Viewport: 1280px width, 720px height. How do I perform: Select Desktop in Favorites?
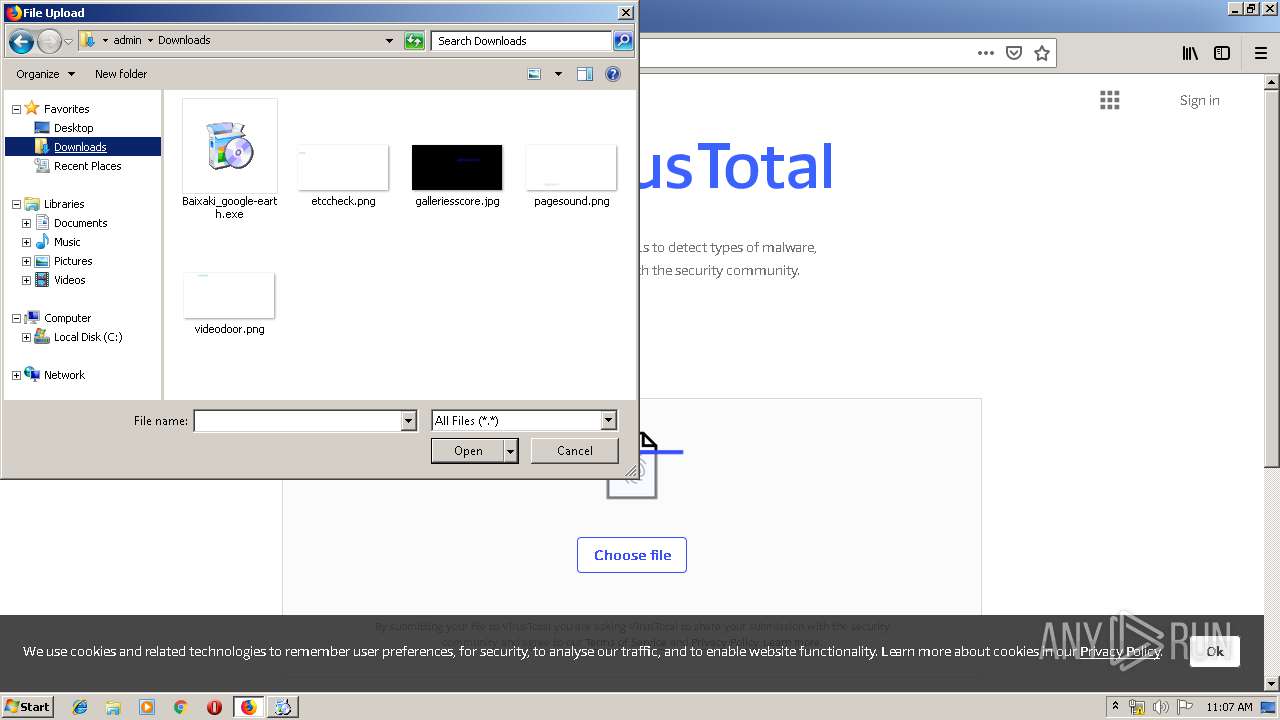pos(73,128)
